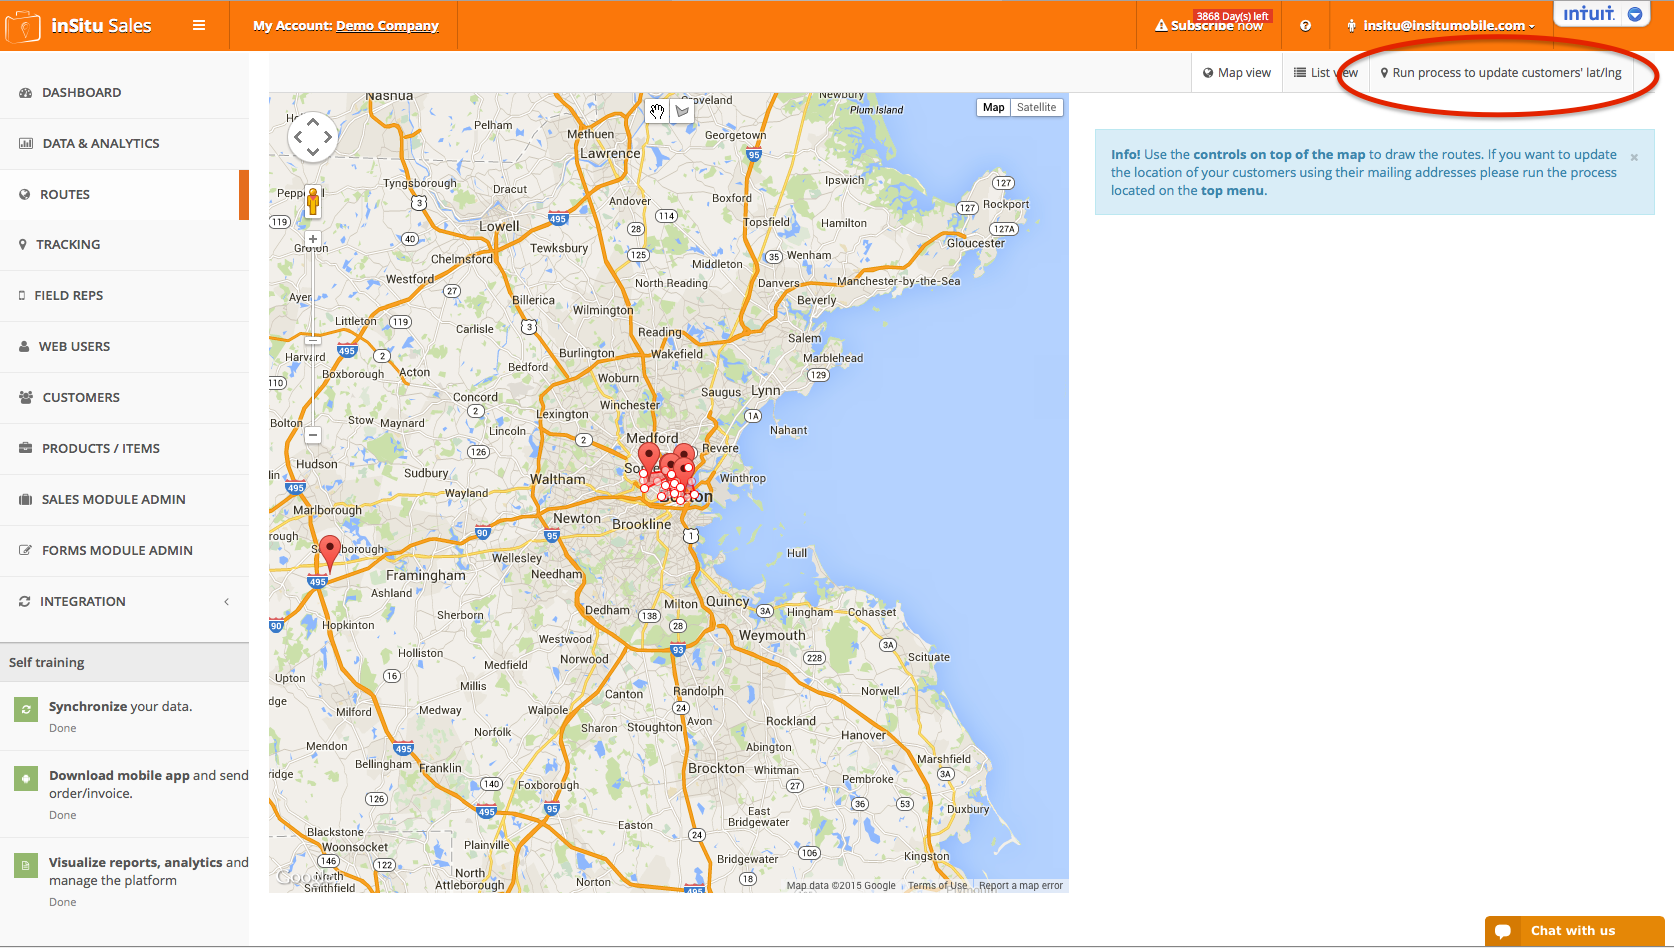
Task: Go to Tracking in the sidebar
Action: point(68,244)
